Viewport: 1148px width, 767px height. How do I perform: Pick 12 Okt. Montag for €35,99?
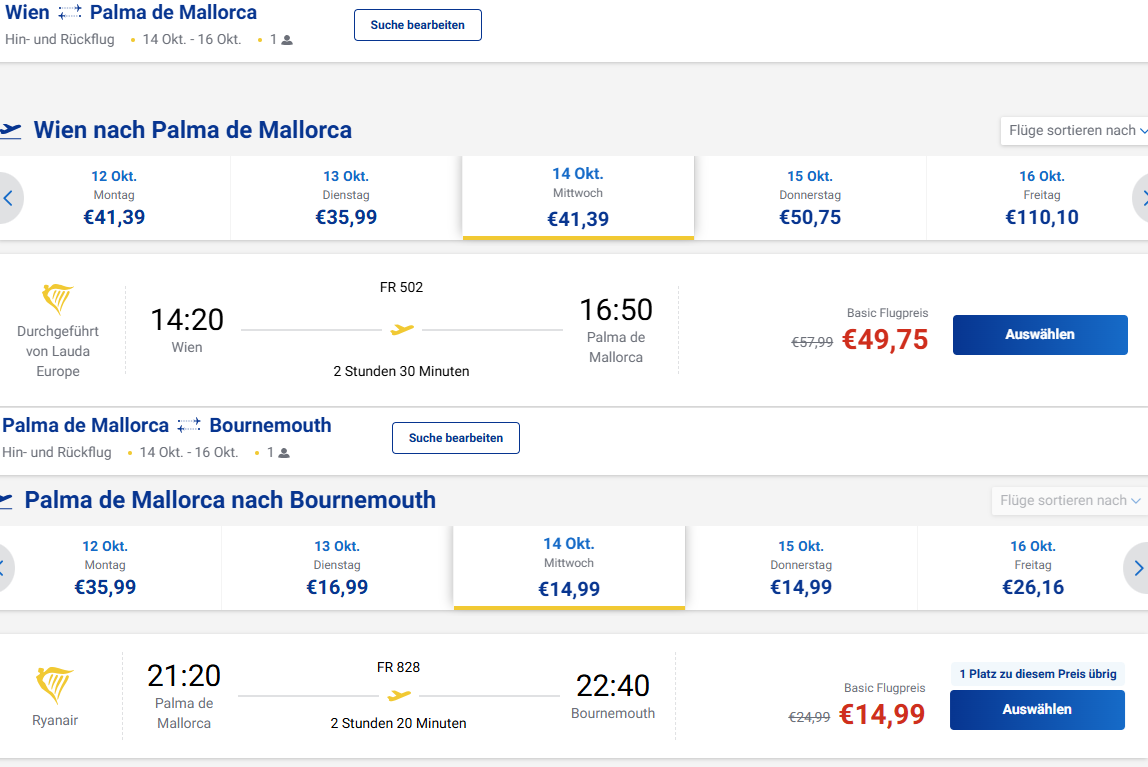[105, 568]
